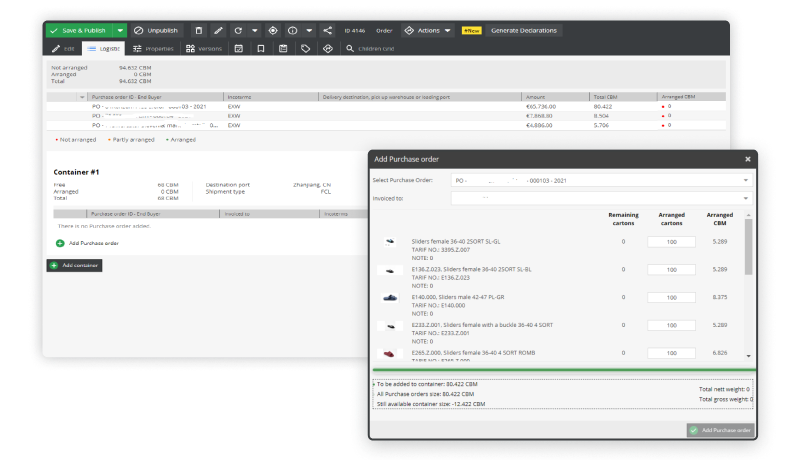Click thumbnail of Sliders female 36-40 2SORT SL-GL
The width and height of the screenshot is (800, 460).
click(390, 242)
